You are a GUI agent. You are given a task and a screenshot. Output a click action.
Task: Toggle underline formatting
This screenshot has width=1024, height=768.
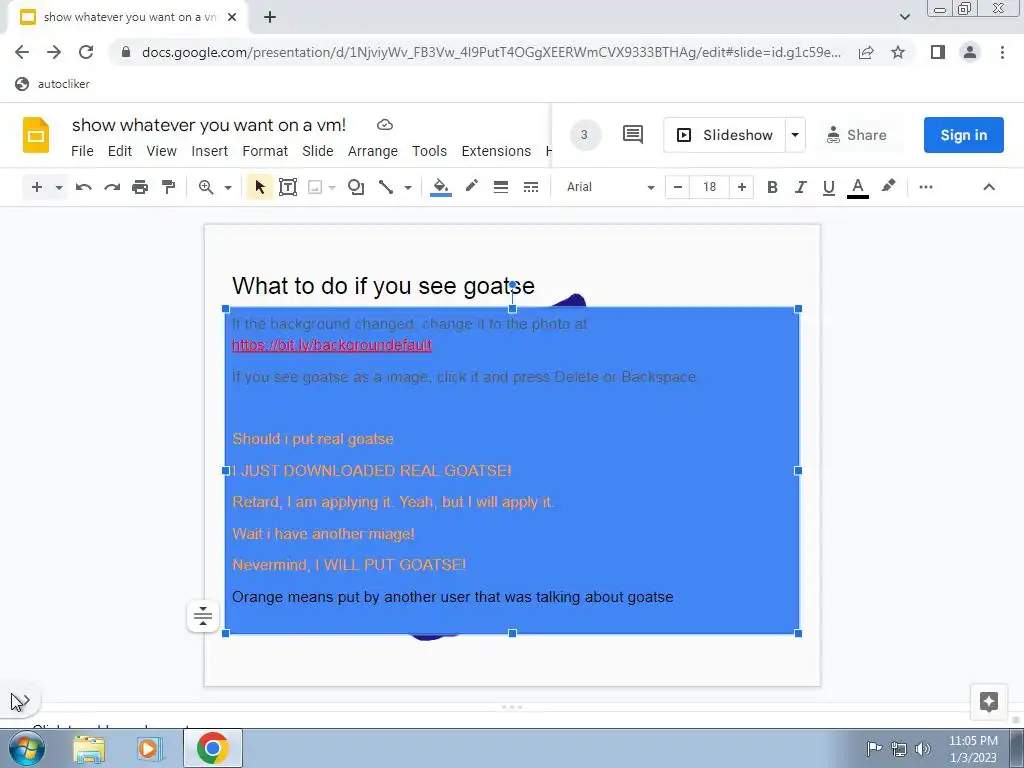point(829,187)
